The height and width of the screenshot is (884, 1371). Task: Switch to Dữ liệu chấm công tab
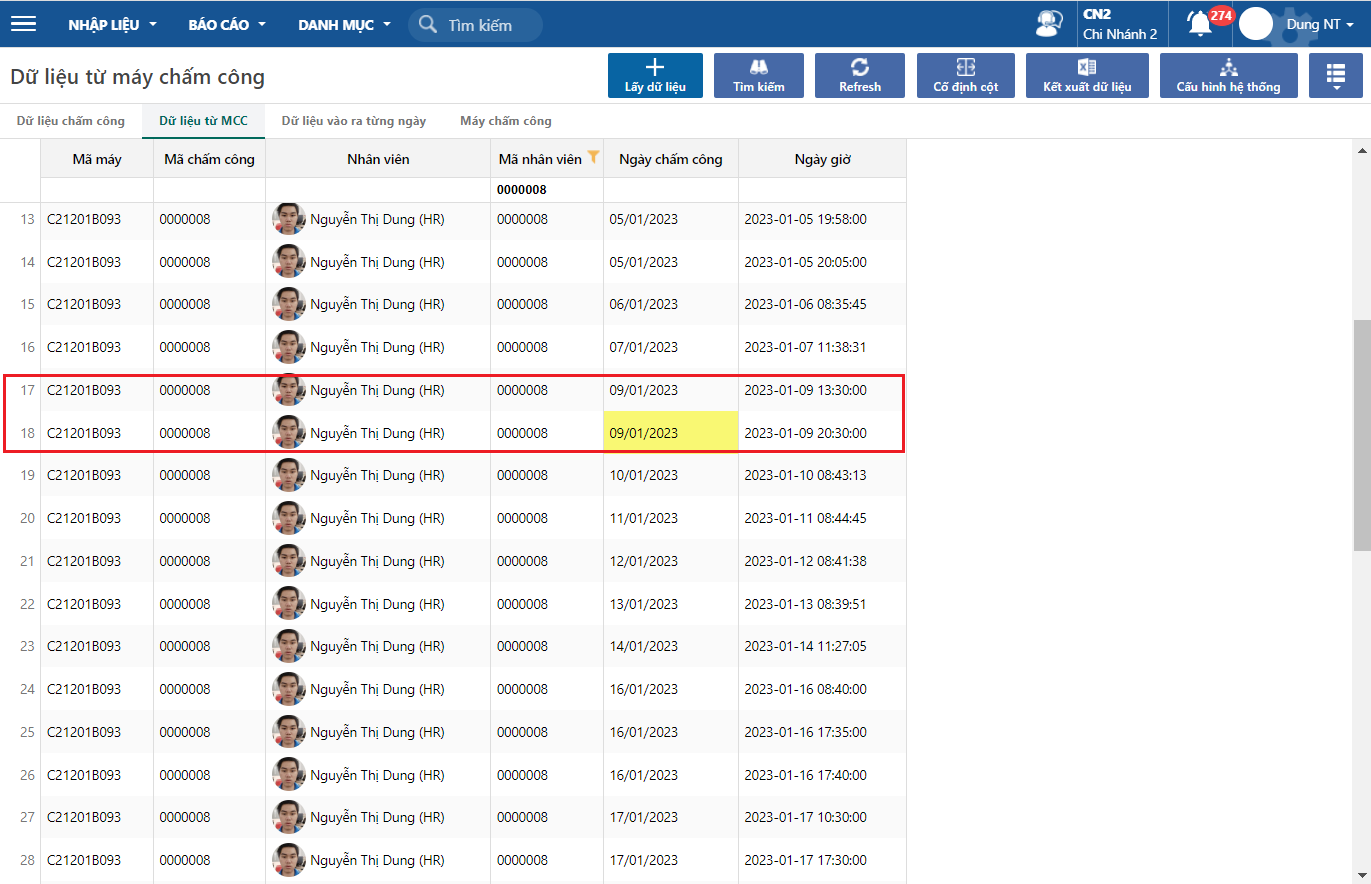pos(71,121)
